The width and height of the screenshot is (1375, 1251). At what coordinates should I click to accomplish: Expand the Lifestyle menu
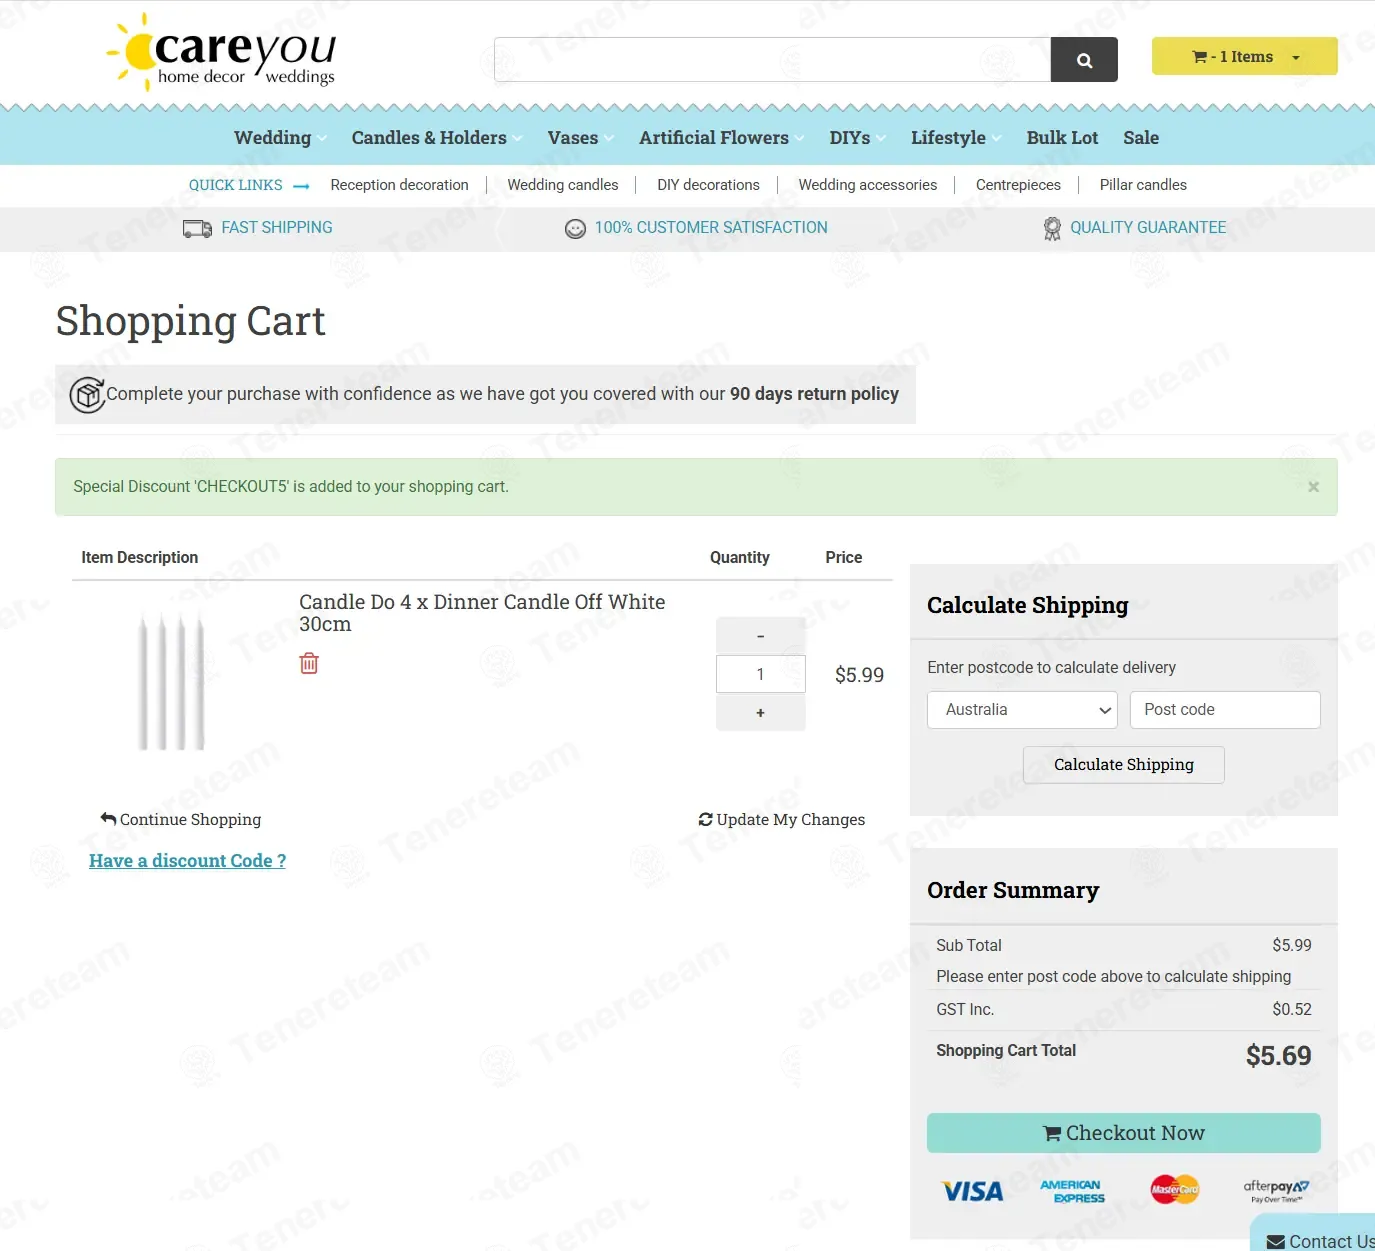956,138
